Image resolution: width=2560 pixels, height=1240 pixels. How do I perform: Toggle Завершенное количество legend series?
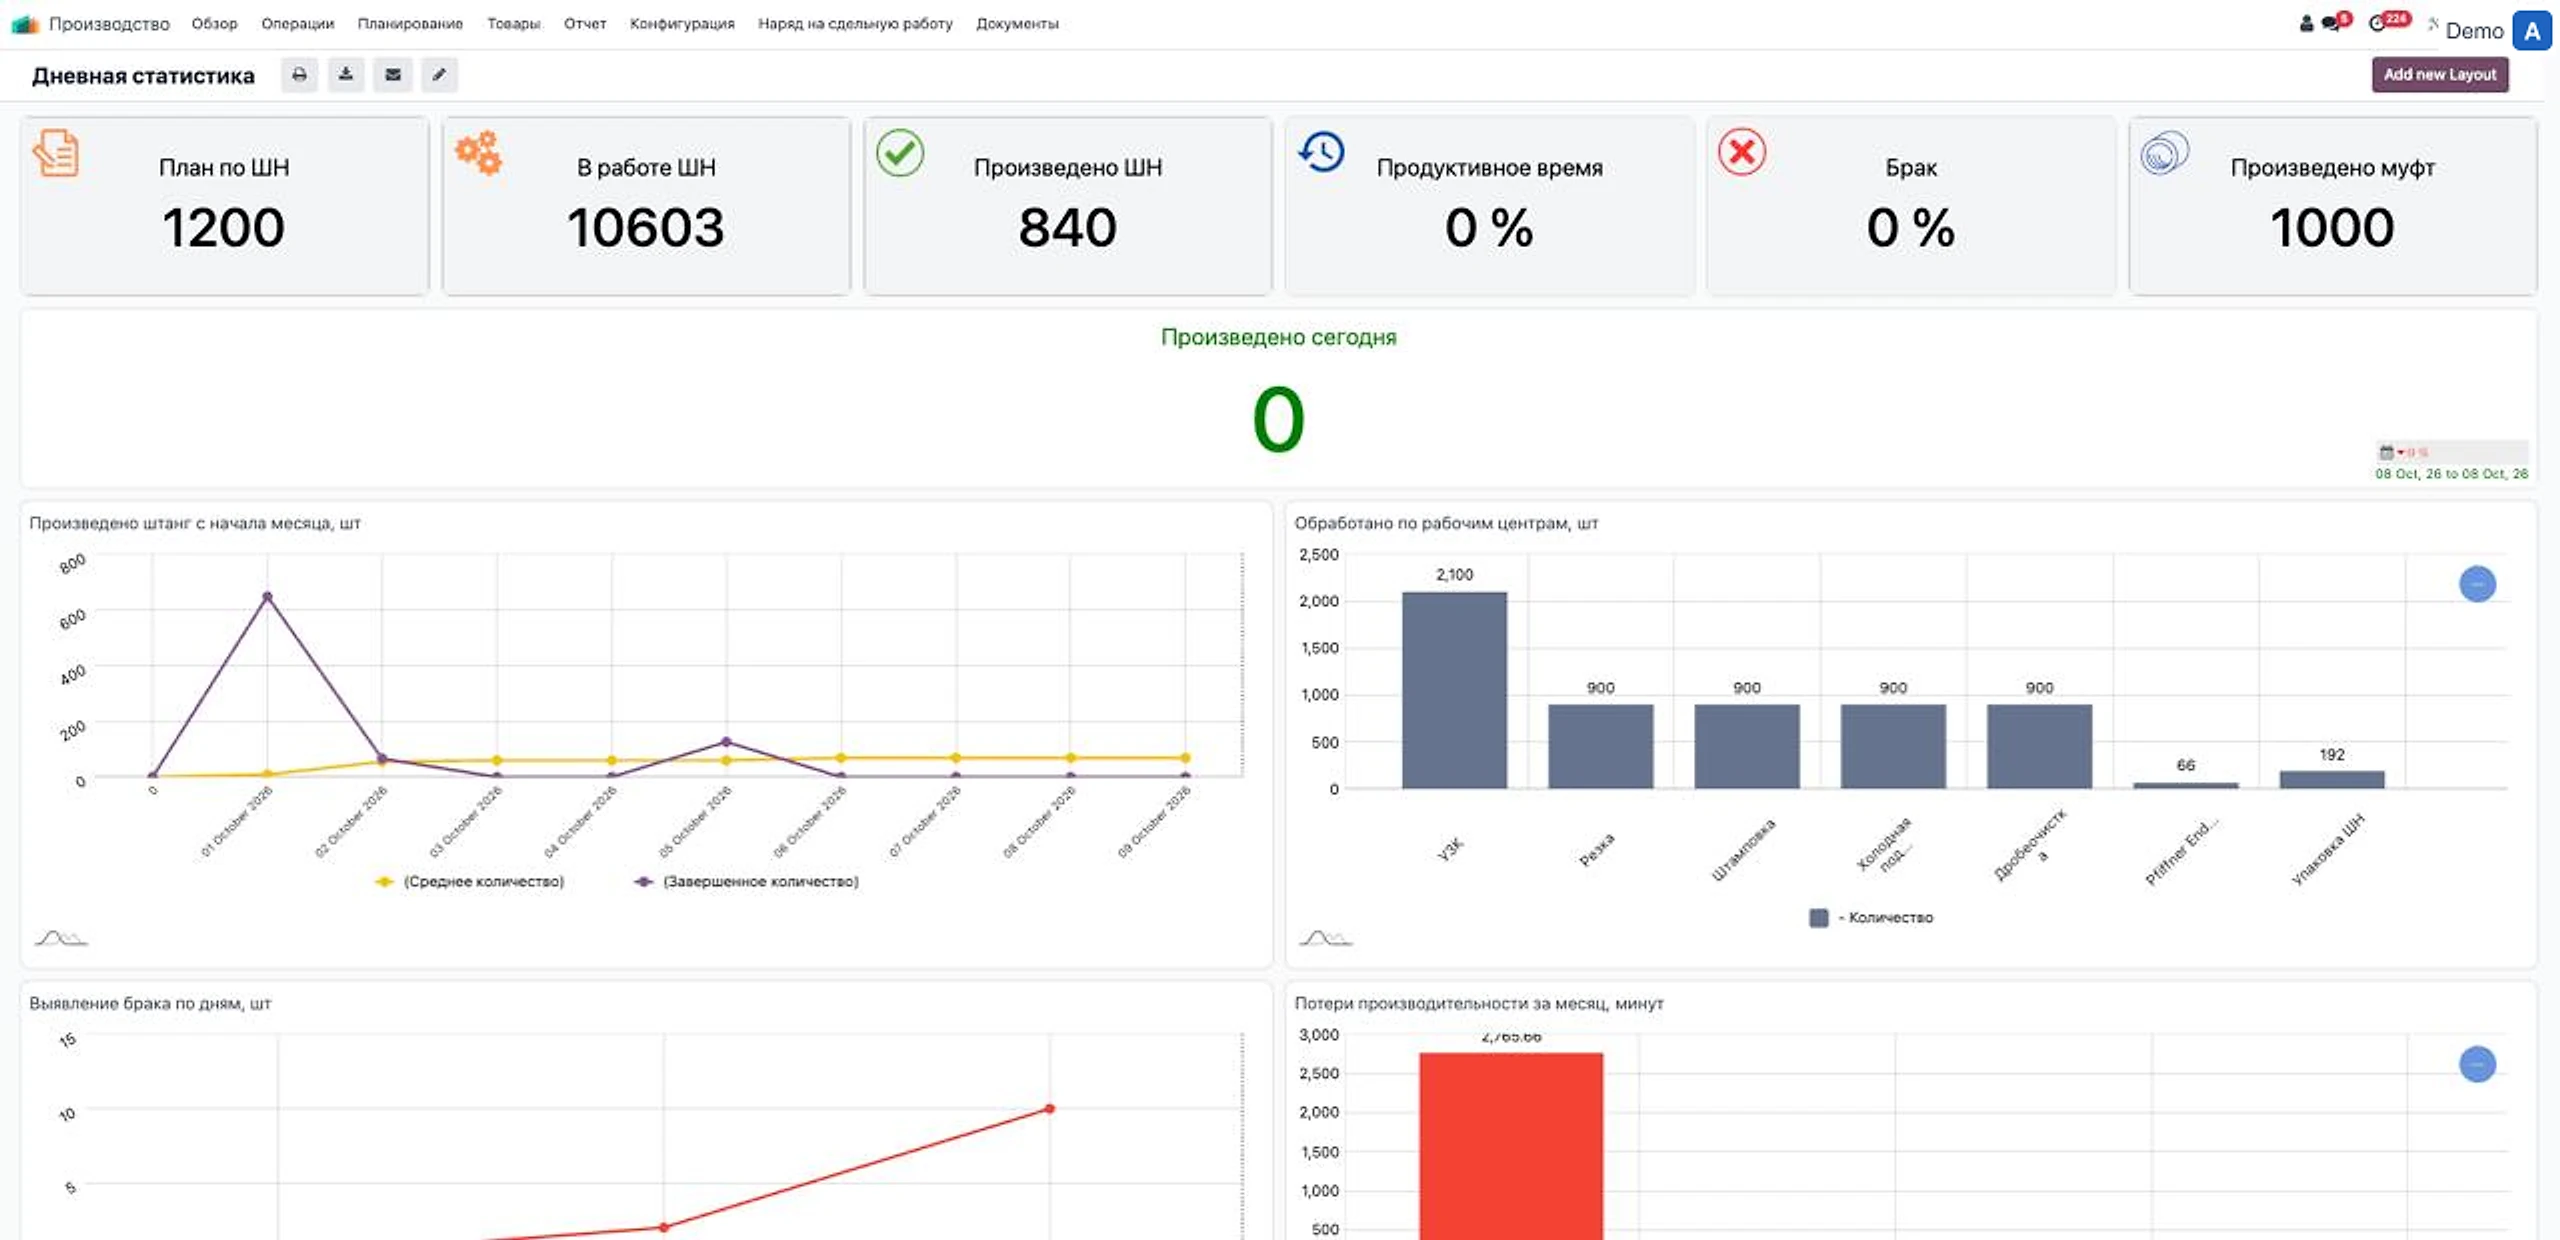click(747, 882)
